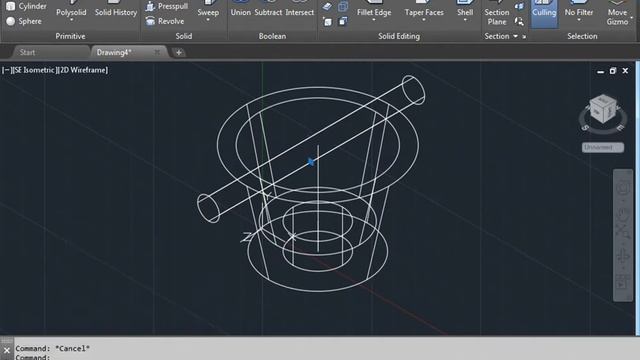Add a new drawing tab
The width and height of the screenshot is (640, 360).
[179, 52]
